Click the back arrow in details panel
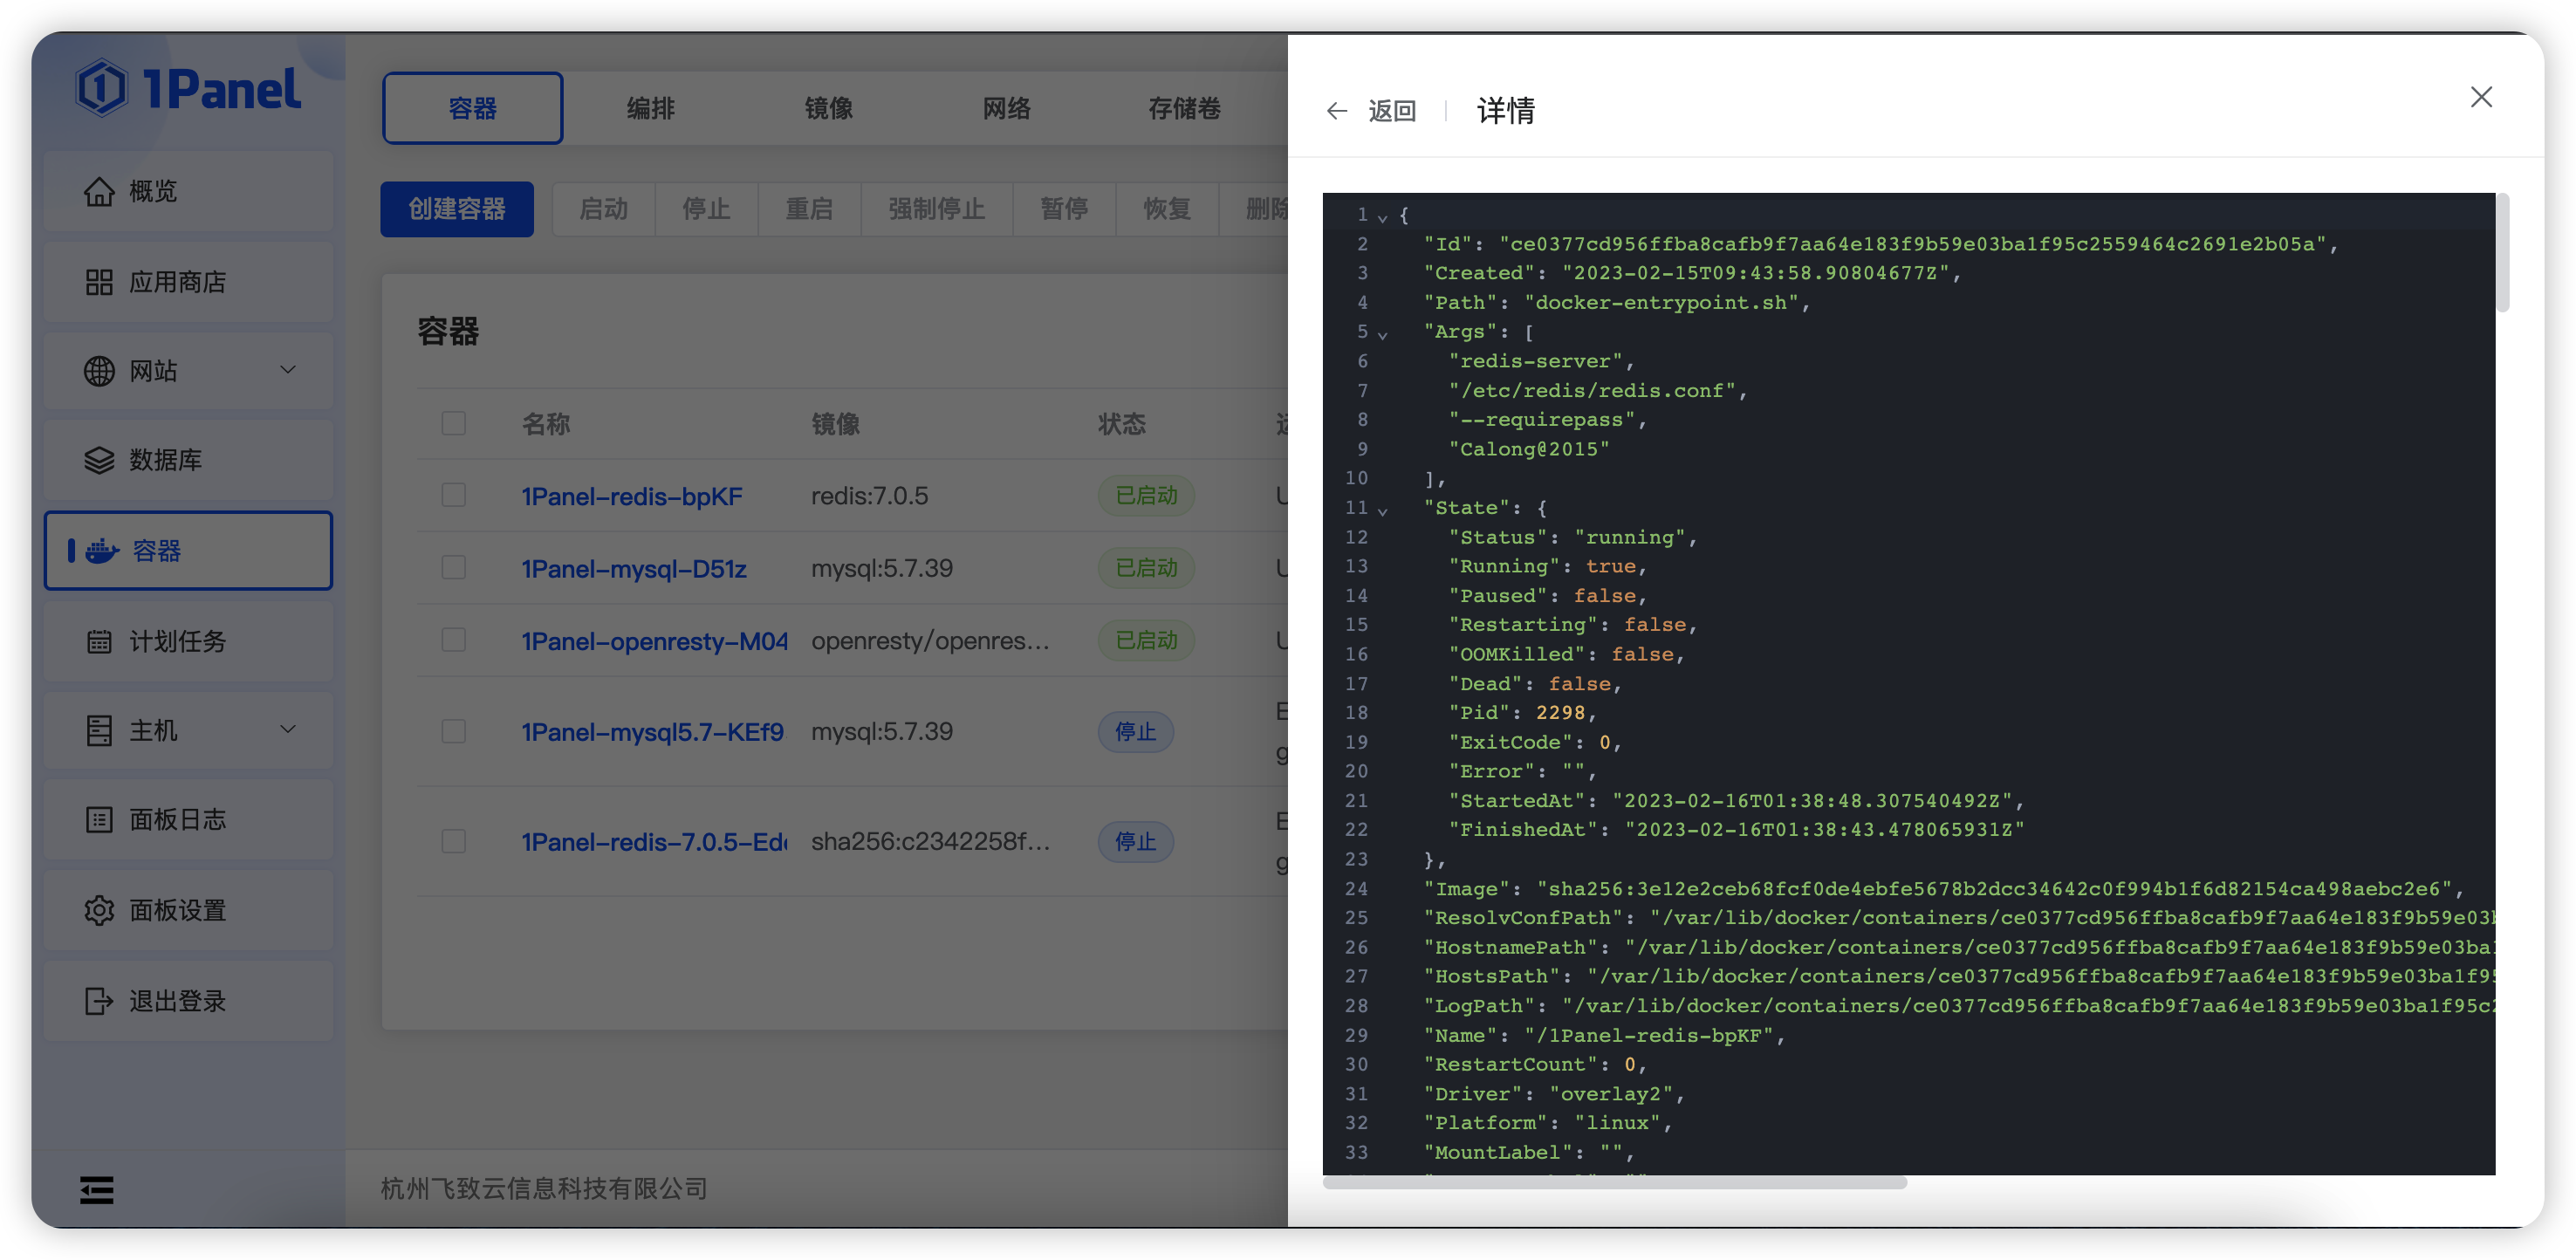 tap(1337, 110)
